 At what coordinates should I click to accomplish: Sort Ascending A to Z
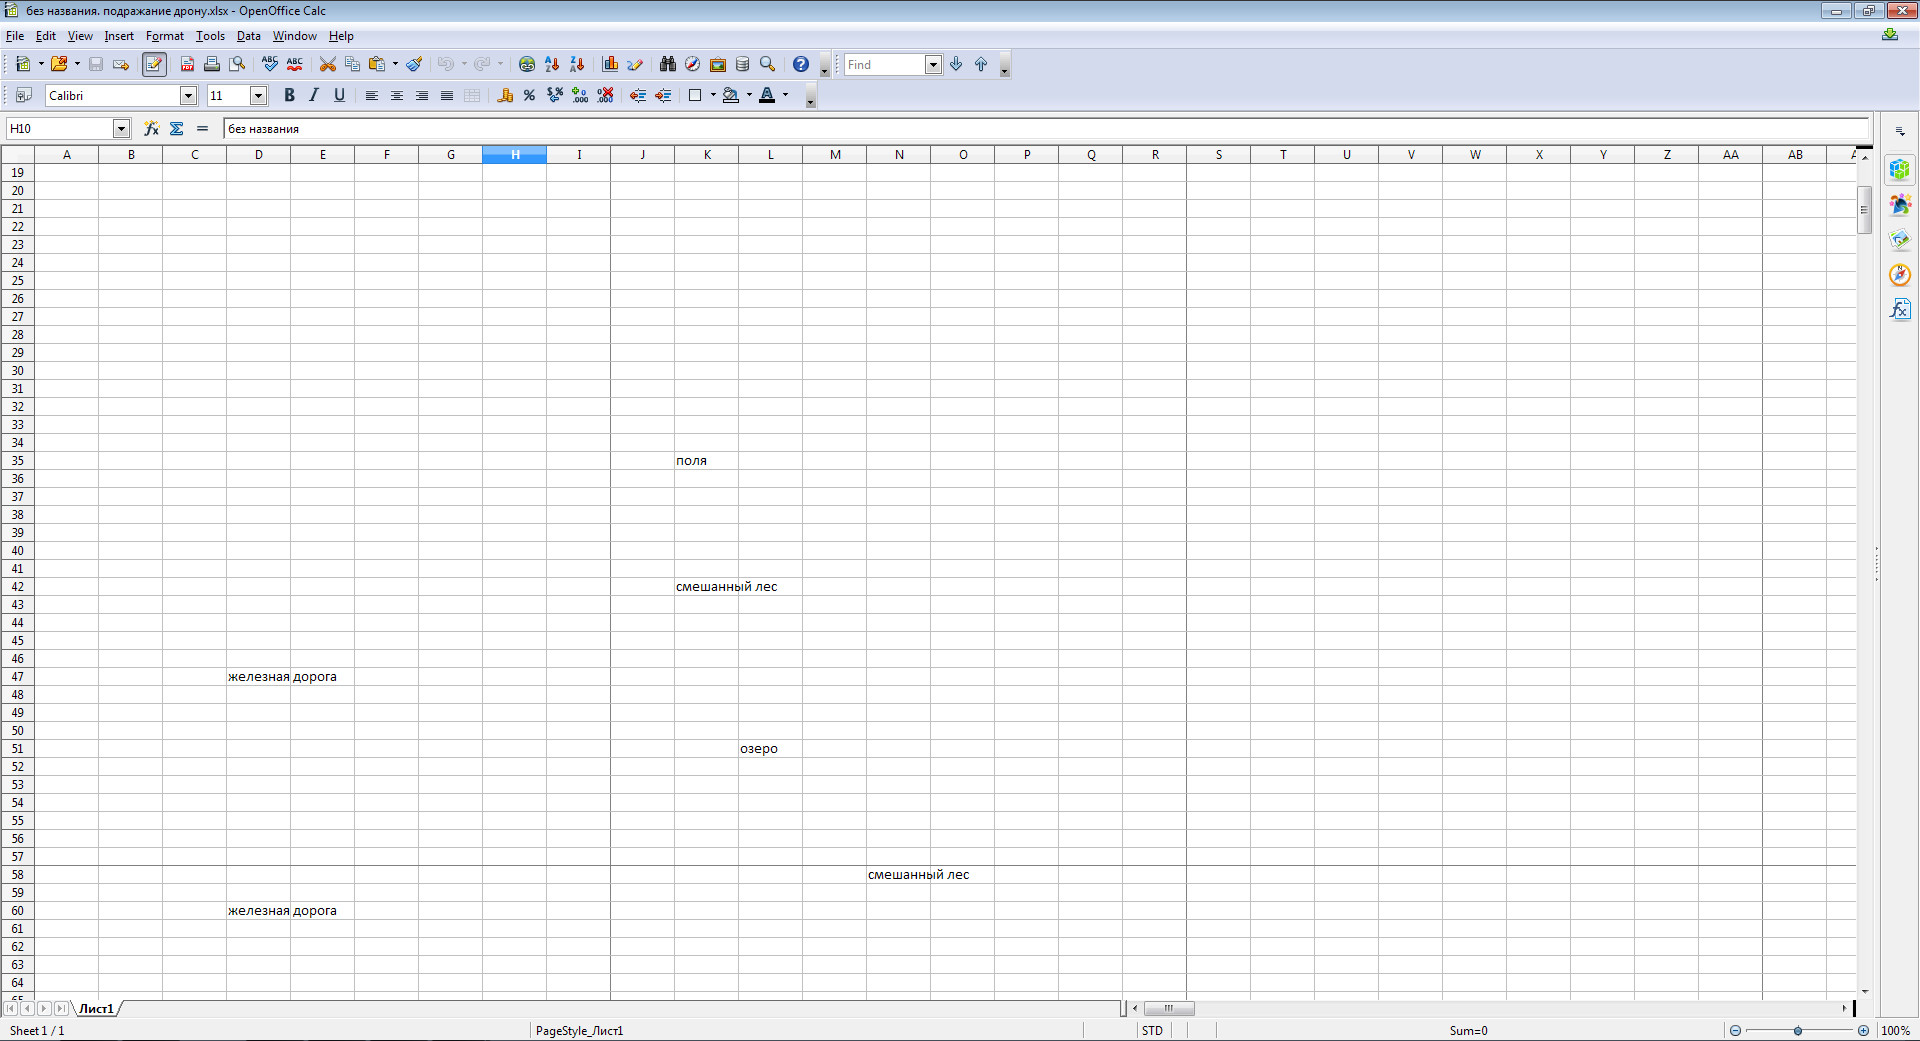pyautogui.click(x=552, y=64)
